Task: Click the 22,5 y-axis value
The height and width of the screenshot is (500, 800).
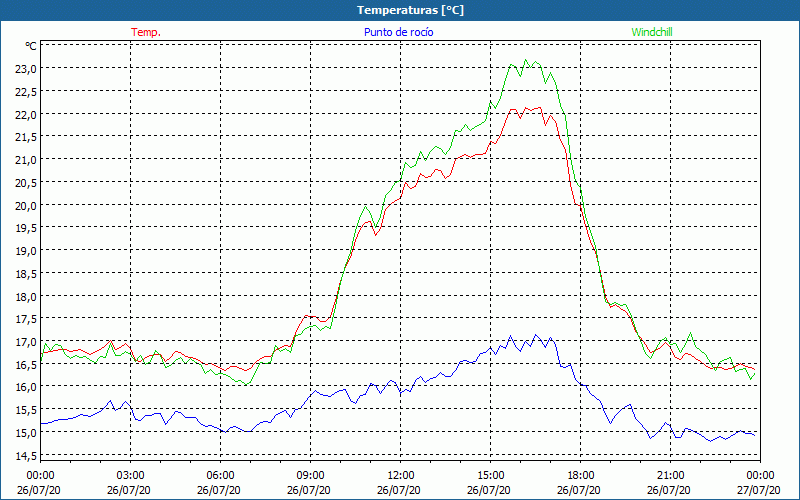Action: [x=26, y=91]
